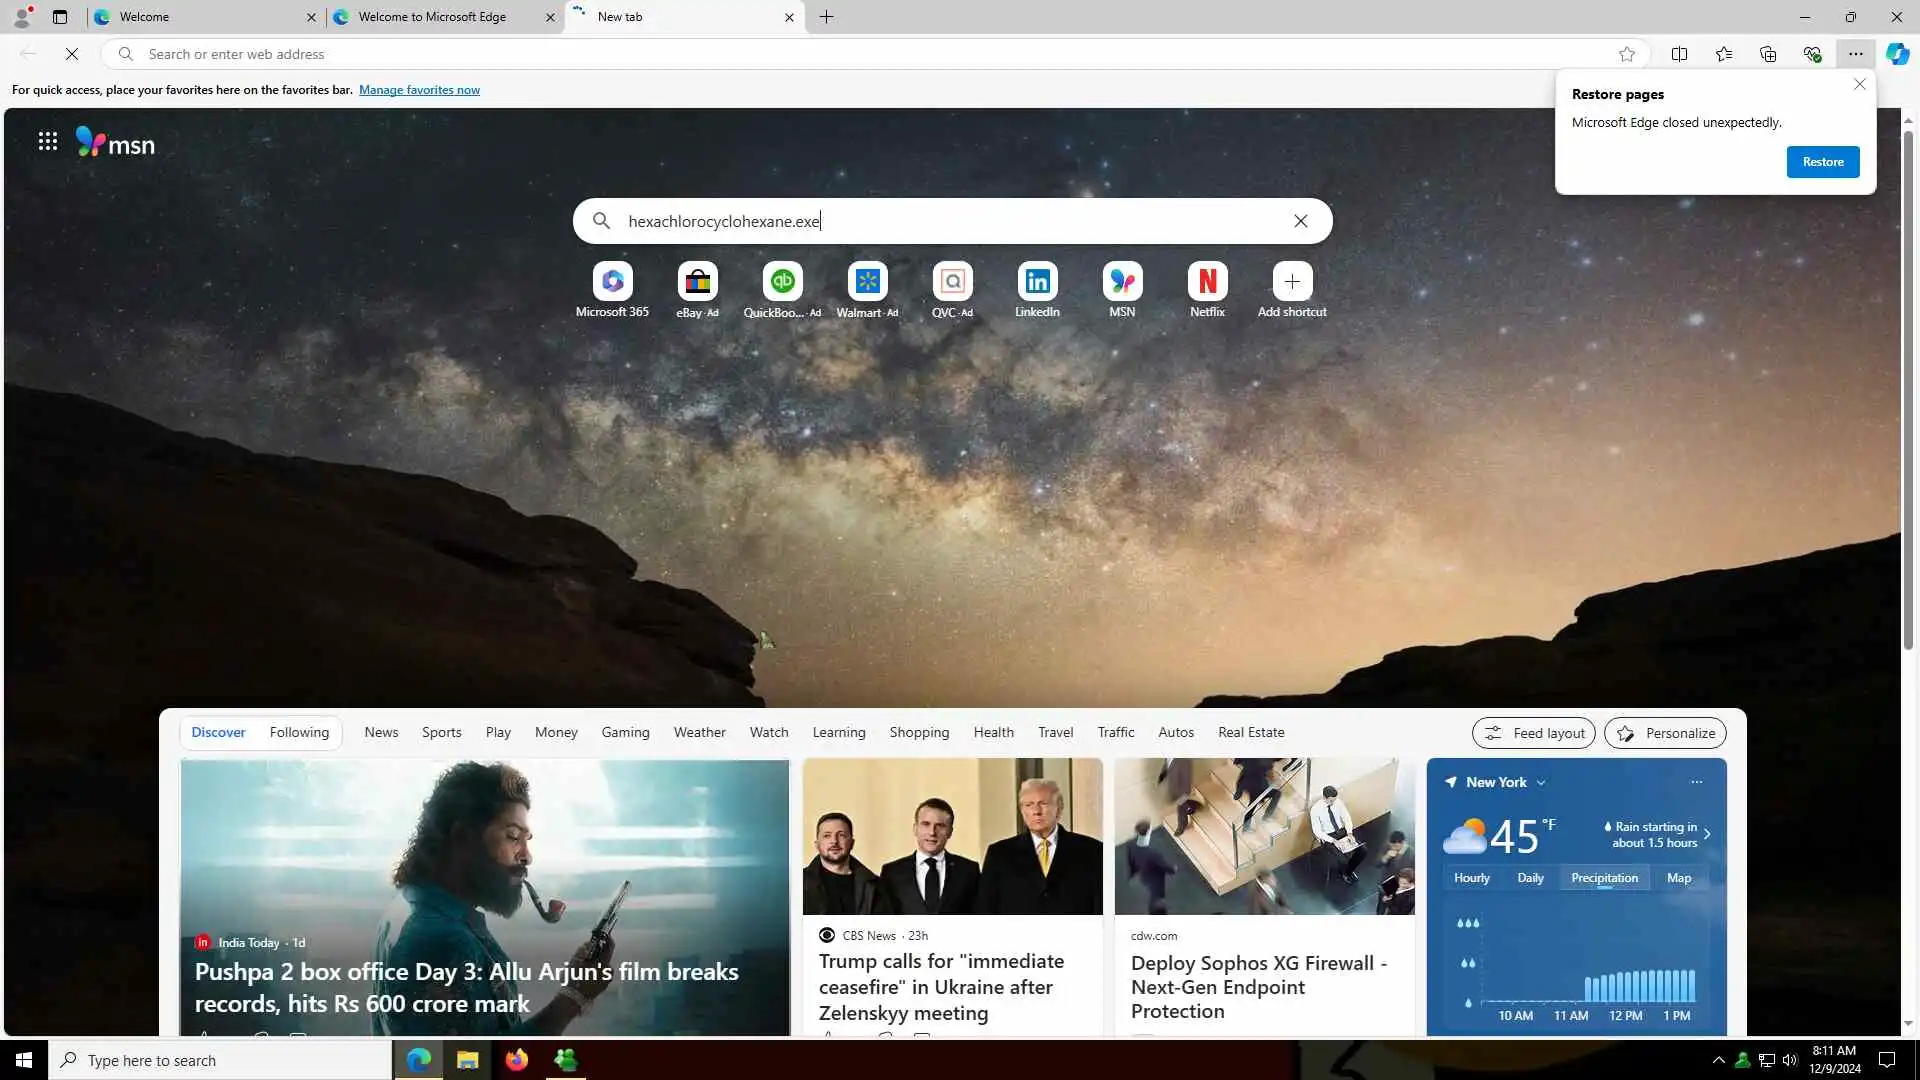
Task: Expand the New York location dropdown
Action: pos(1541,783)
